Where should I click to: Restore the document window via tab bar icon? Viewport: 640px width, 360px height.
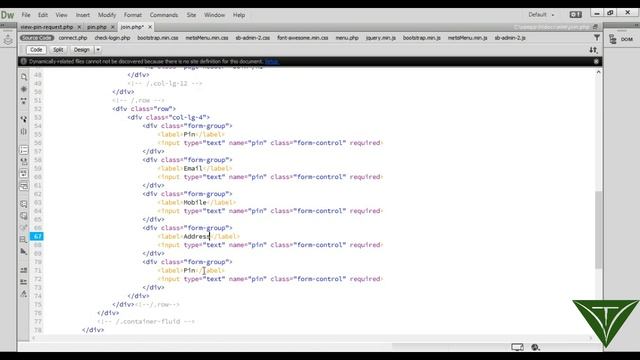tap(595, 27)
